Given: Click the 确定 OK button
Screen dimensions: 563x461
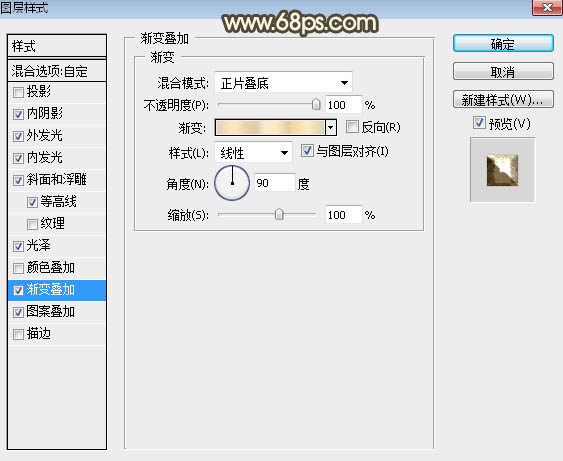Looking at the screenshot, I should 503,44.
